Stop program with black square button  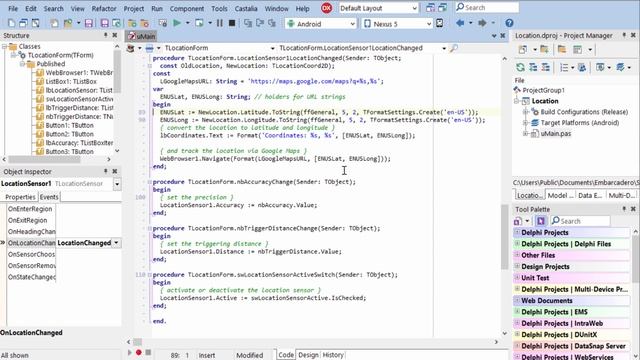[232, 23]
